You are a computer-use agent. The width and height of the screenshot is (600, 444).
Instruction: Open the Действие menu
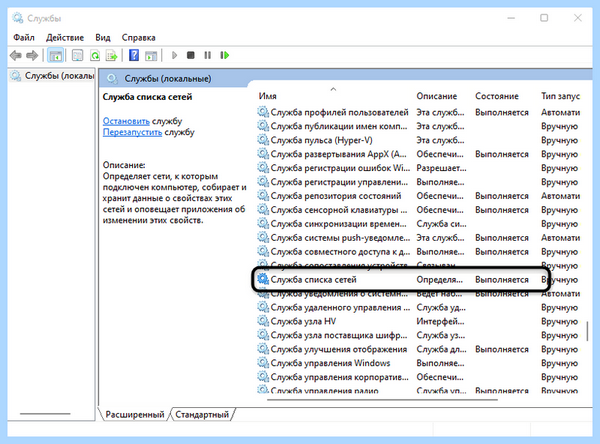pyautogui.click(x=65, y=38)
